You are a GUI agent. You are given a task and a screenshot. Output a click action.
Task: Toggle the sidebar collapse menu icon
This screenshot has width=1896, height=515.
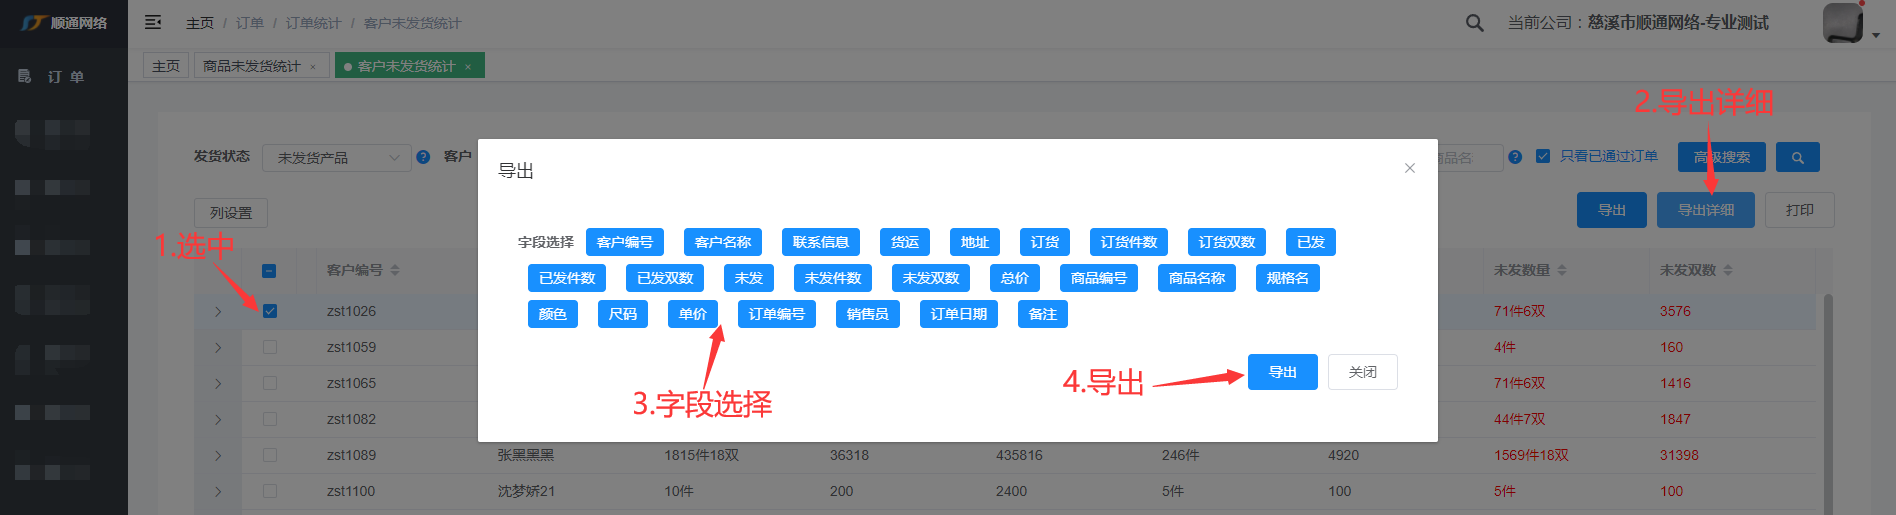click(153, 22)
